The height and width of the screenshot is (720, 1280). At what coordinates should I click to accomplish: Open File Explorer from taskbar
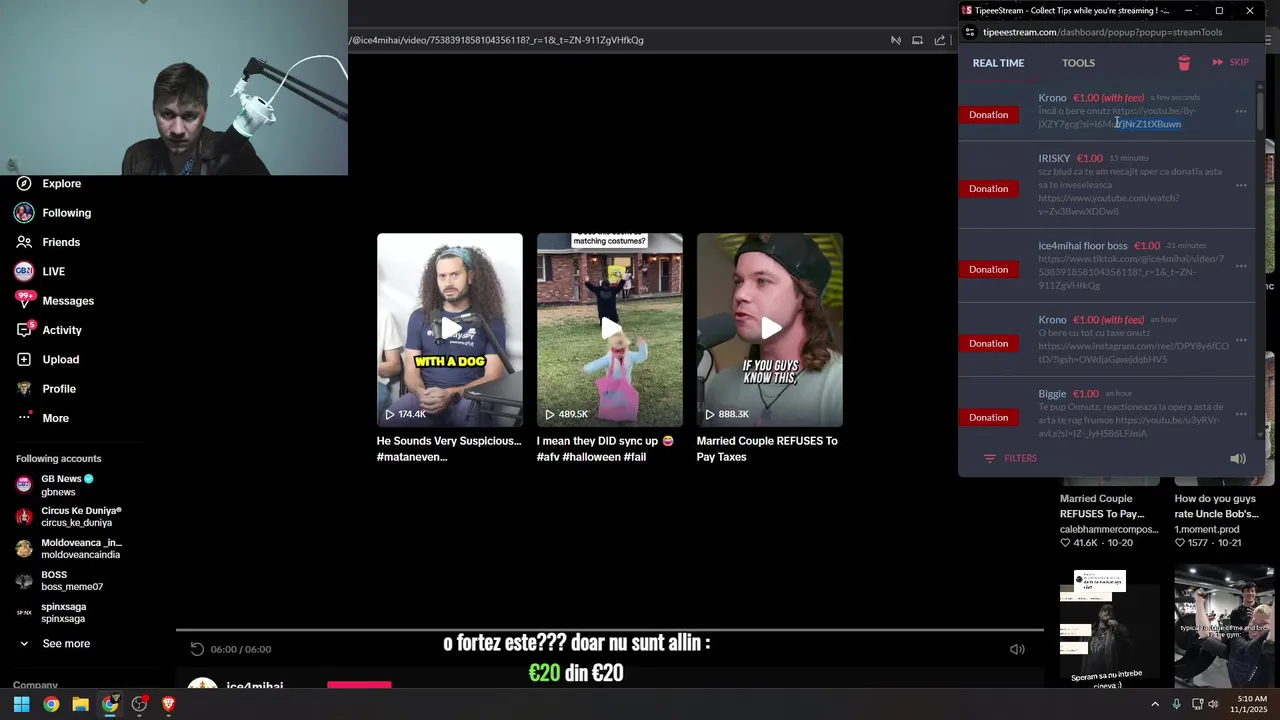pyautogui.click(x=80, y=704)
